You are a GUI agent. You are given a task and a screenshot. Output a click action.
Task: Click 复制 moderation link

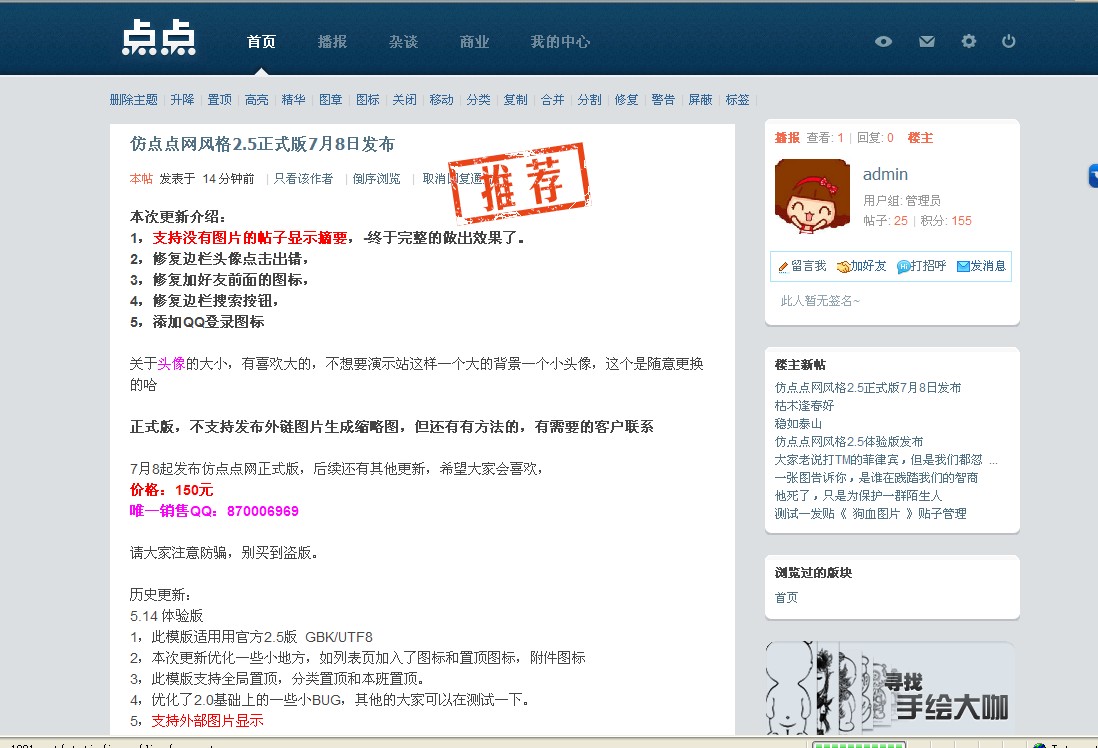[515, 99]
